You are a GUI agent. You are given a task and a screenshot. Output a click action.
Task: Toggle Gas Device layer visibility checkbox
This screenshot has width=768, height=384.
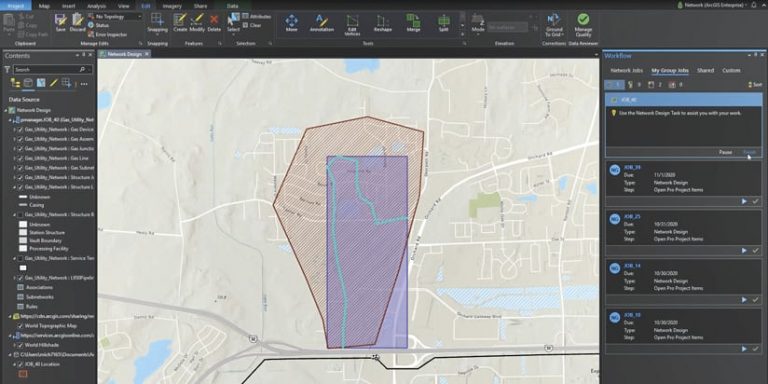[x=20, y=129]
